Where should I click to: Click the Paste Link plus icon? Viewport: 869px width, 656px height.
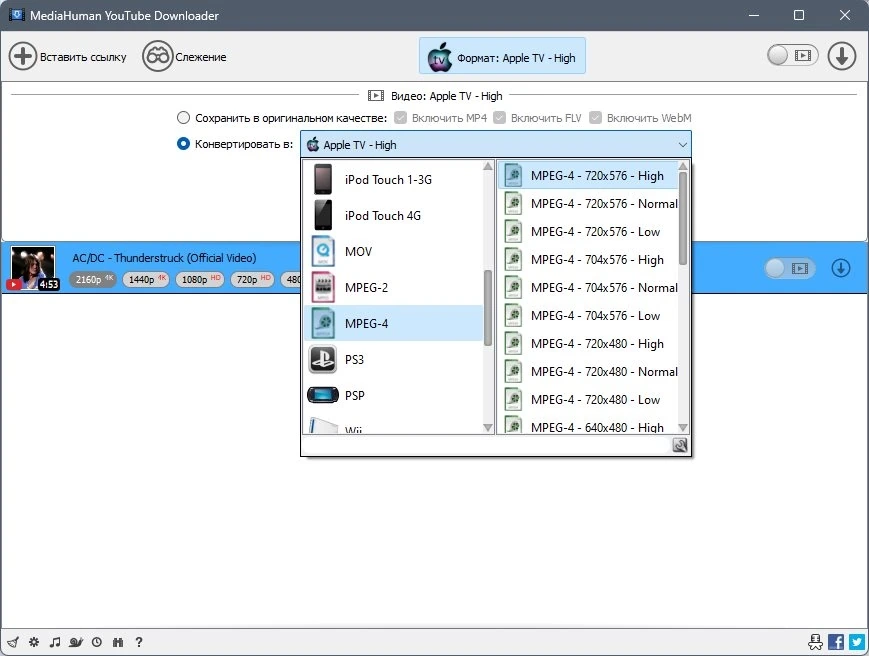coord(22,57)
